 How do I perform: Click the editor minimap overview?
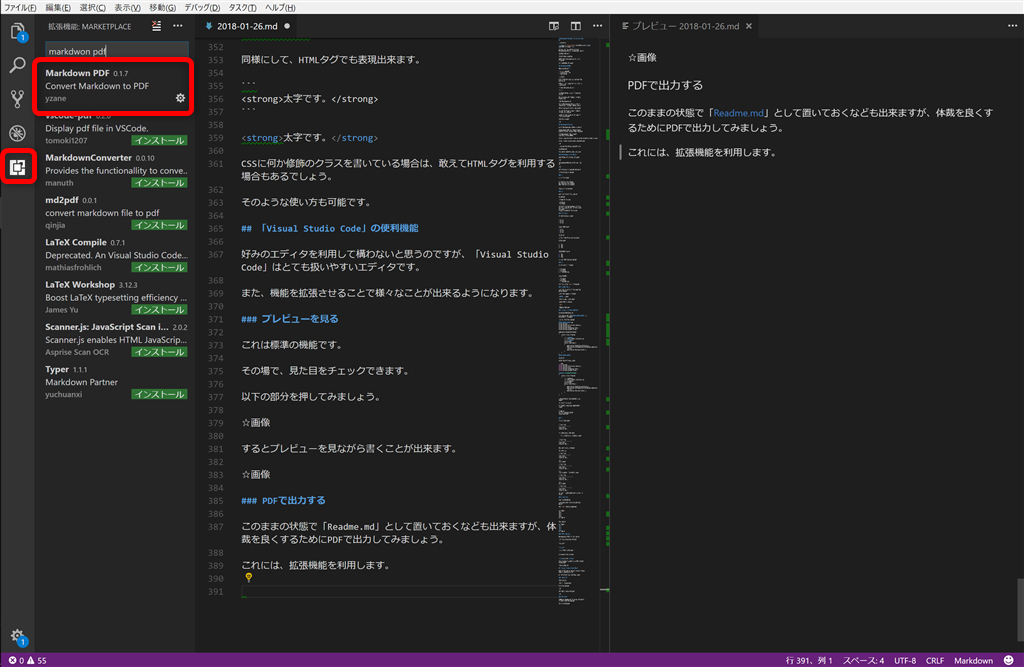[x=579, y=320]
